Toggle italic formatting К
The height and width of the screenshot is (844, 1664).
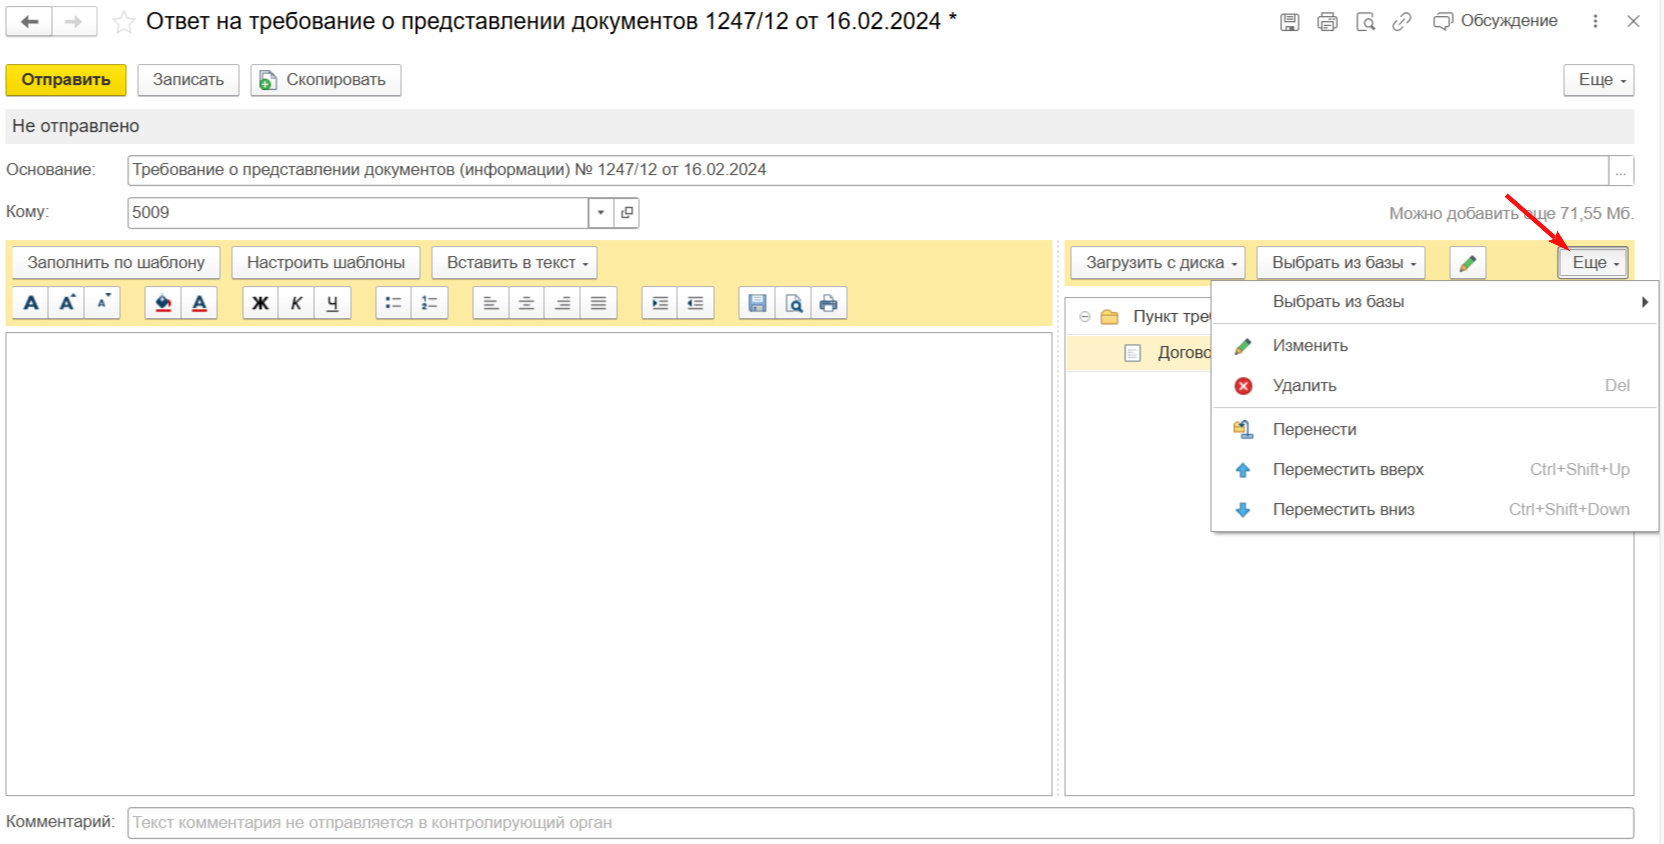pyautogui.click(x=296, y=302)
